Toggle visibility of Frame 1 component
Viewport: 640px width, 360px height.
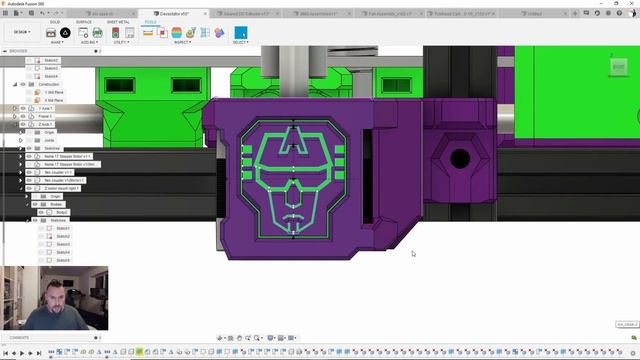[x=23, y=116]
